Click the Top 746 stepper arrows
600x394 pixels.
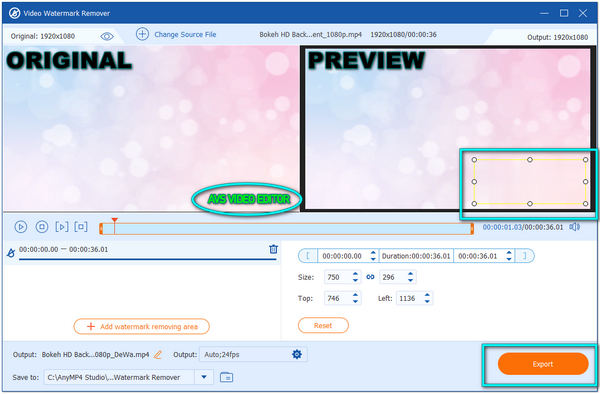coord(355,298)
